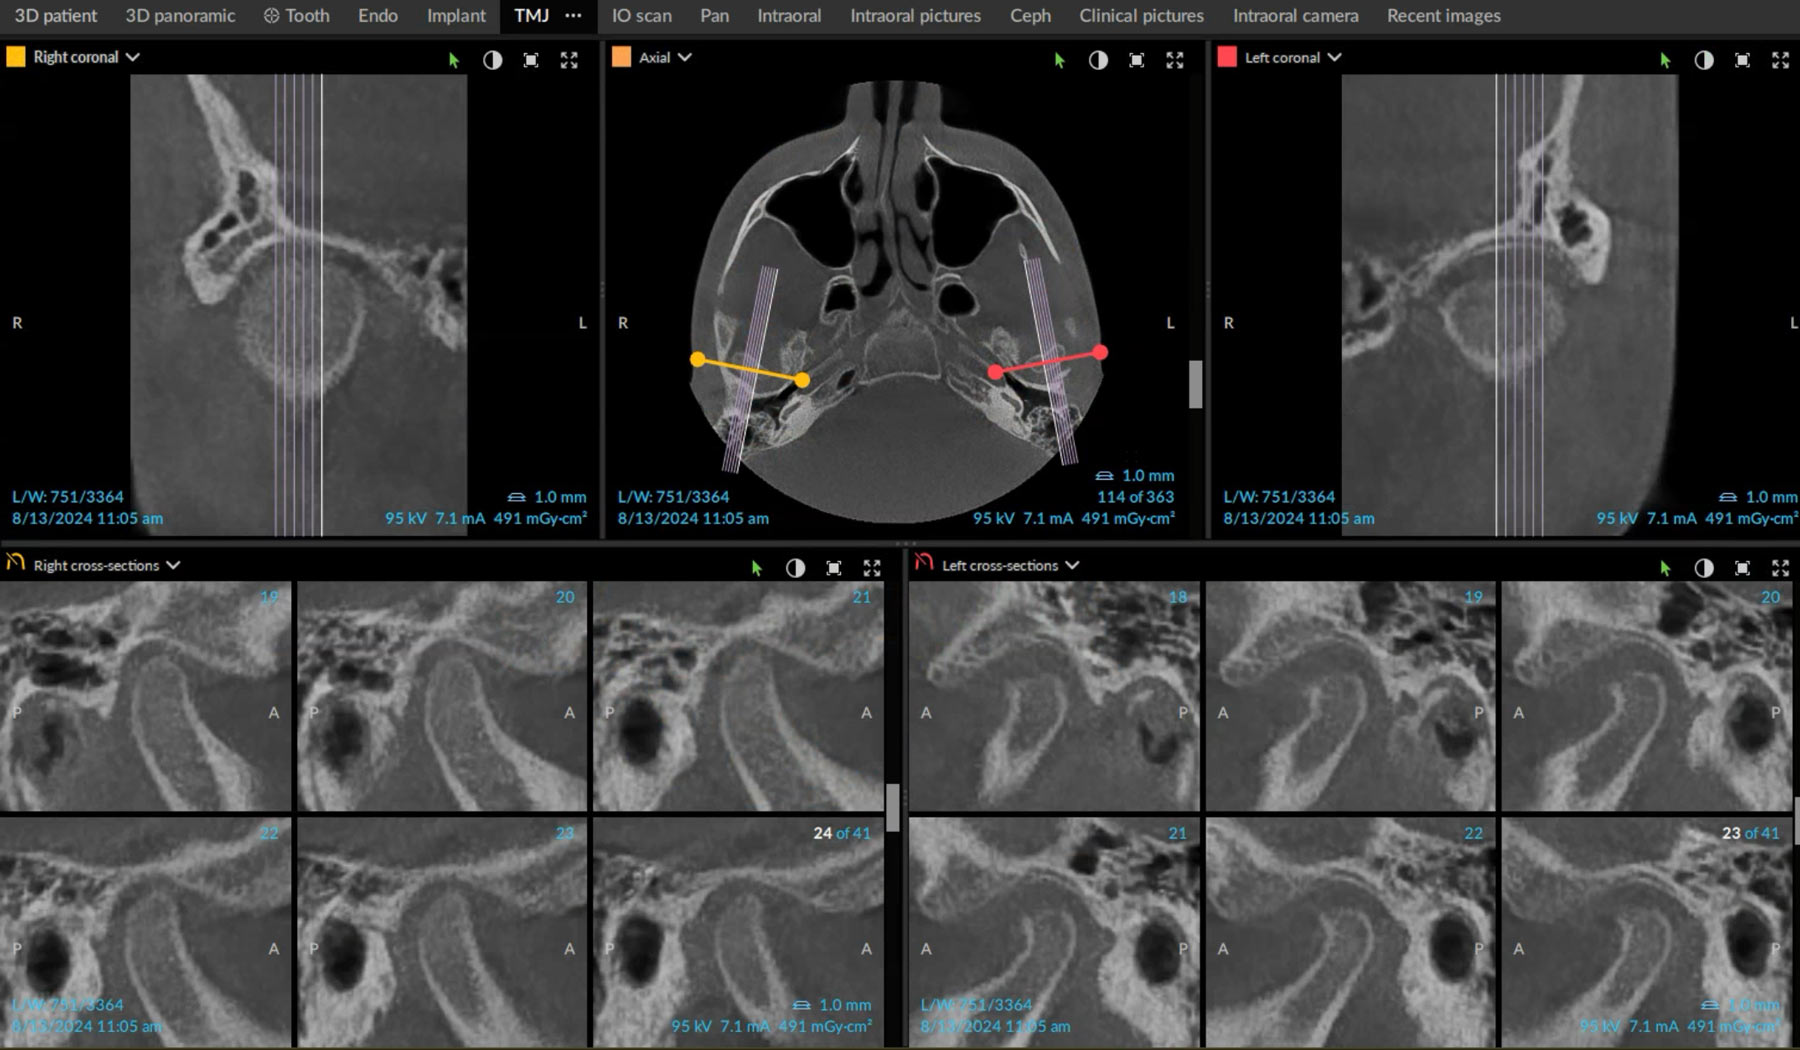
Task: Activate fullscreen on the Right cross-sections panel
Action: pyautogui.click(x=872, y=567)
